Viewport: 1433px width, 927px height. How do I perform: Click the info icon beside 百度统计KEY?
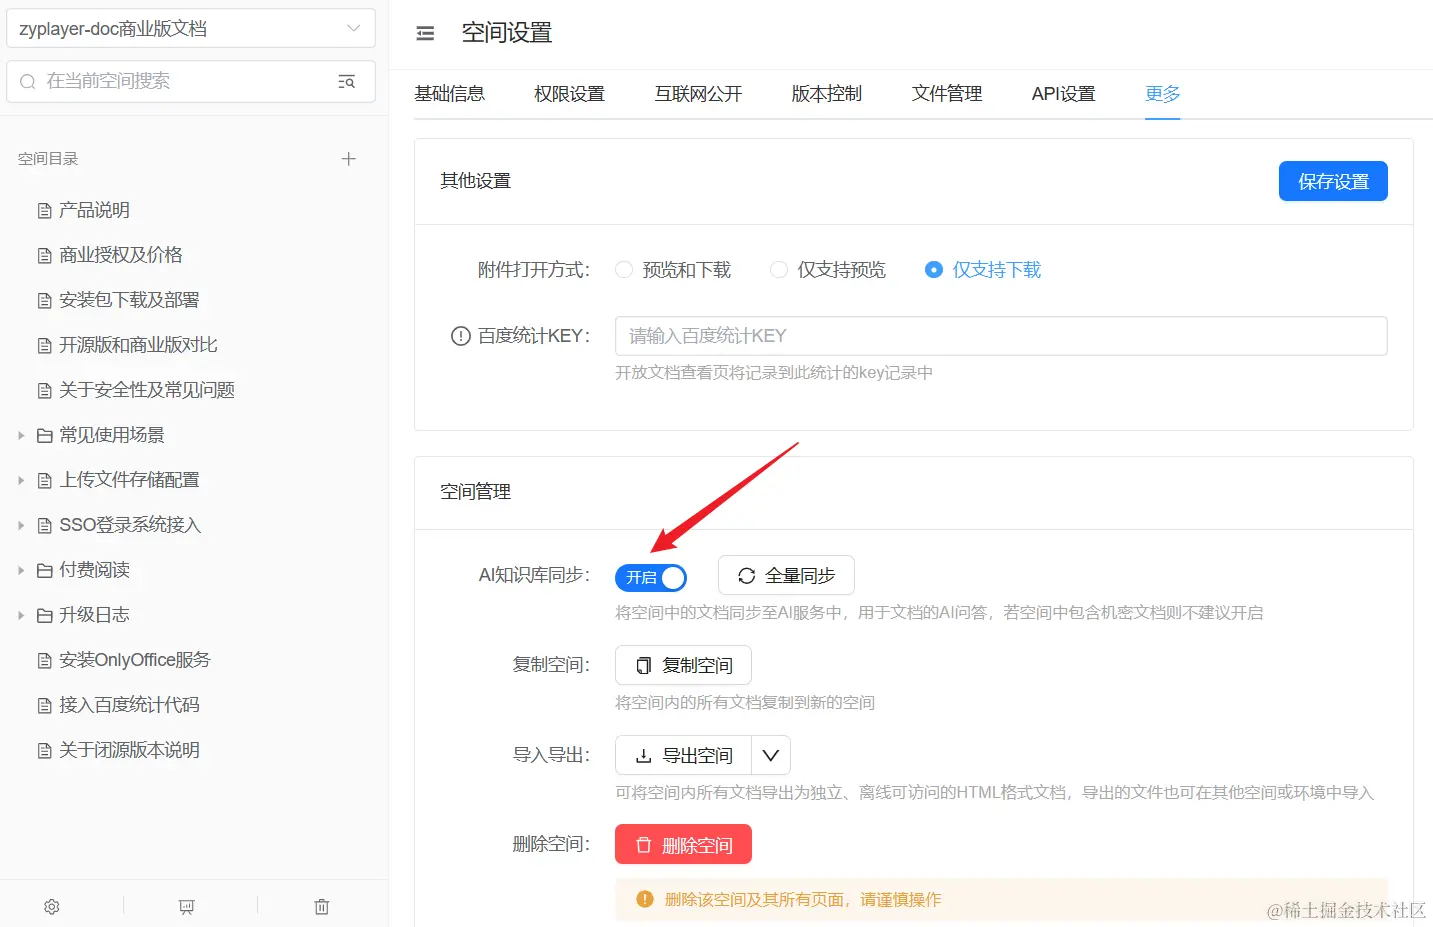460,336
